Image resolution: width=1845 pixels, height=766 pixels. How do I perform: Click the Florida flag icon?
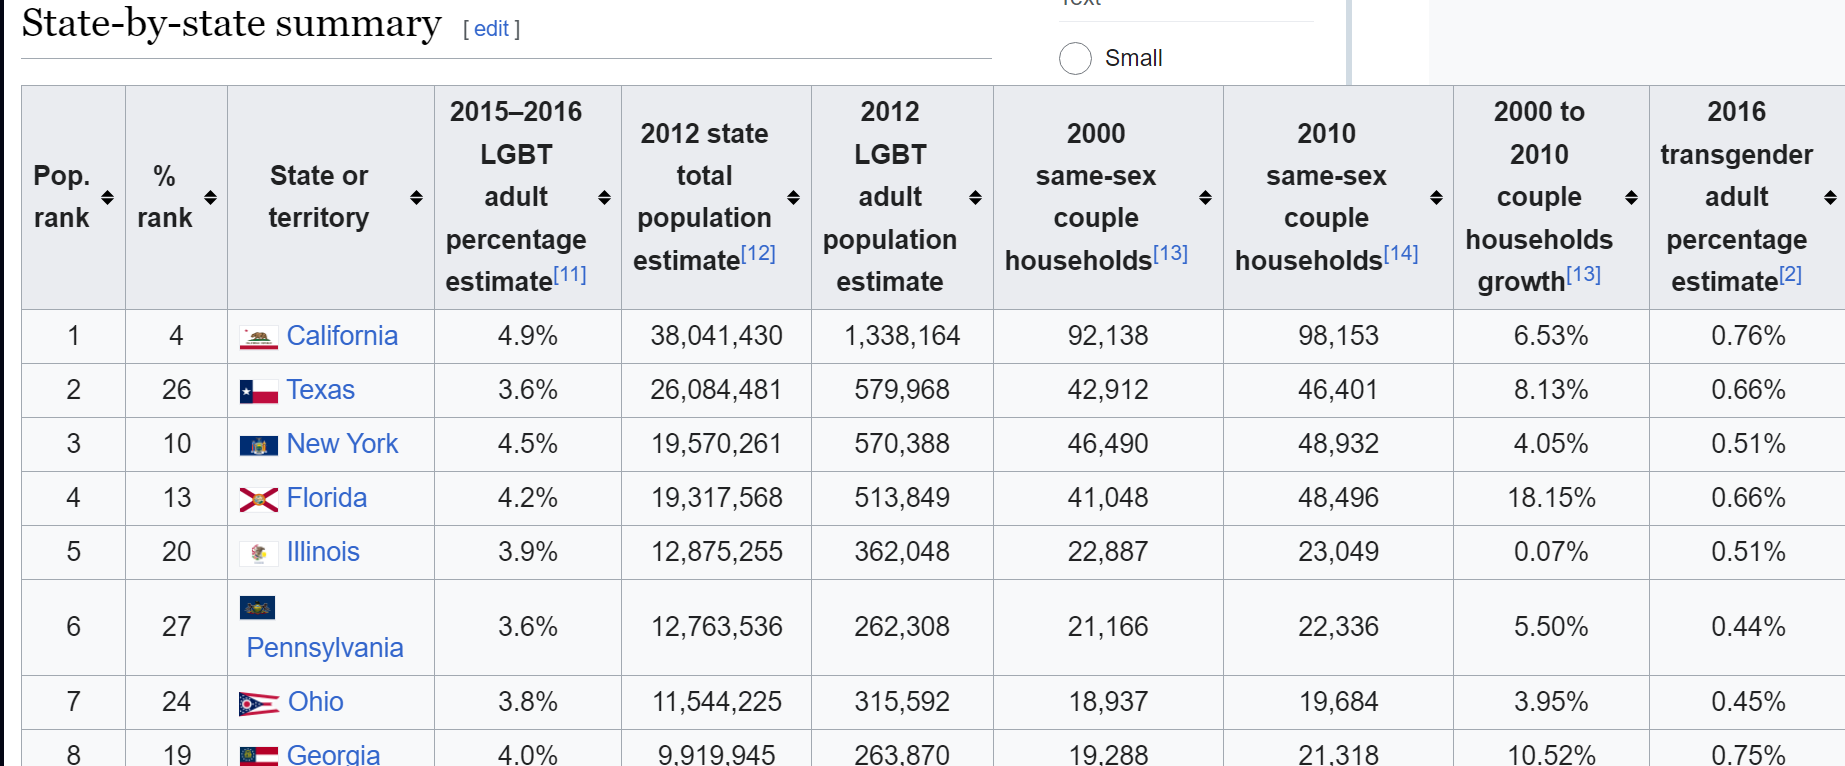(x=258, y=500)
